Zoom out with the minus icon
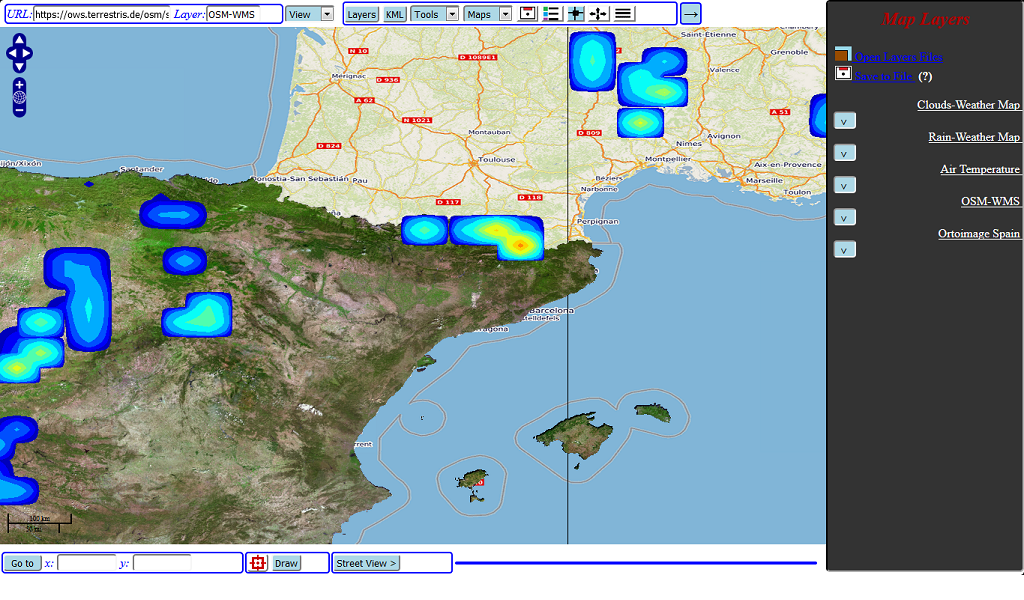The height and width of the screenshot is (600, 1024). 19,109
